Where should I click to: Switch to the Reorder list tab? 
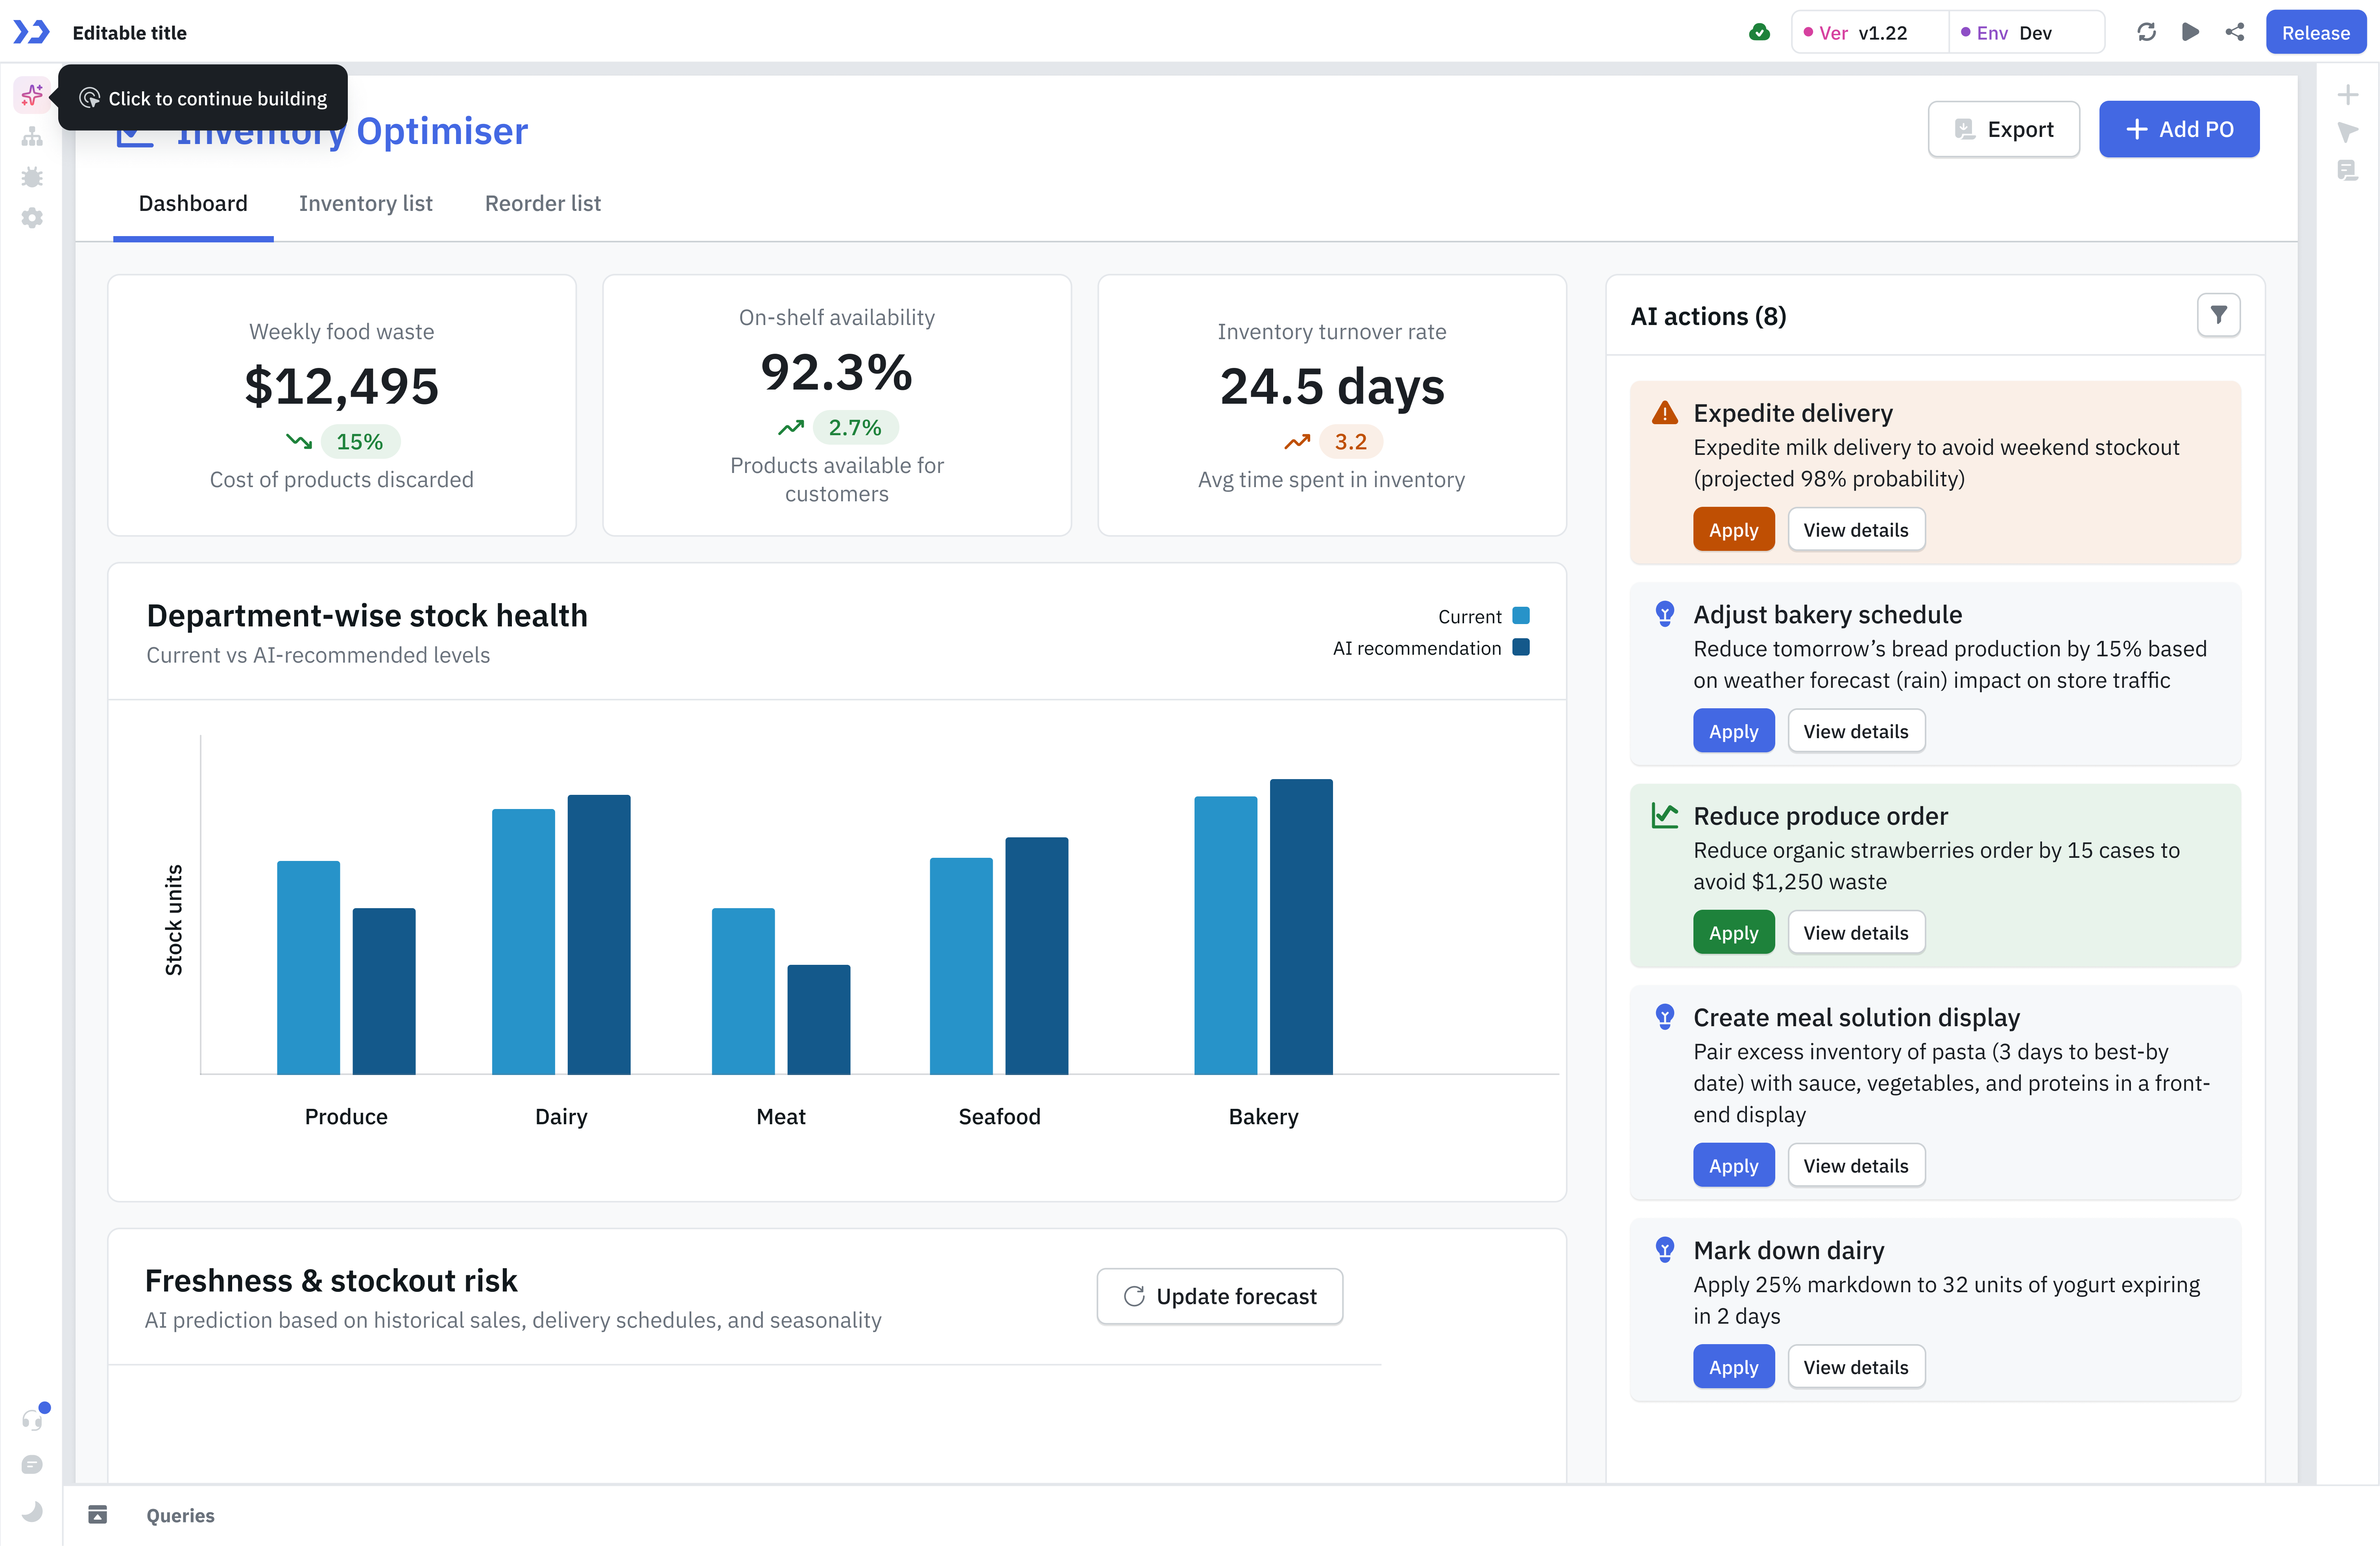pyautogui.click(x=542, y=204)
